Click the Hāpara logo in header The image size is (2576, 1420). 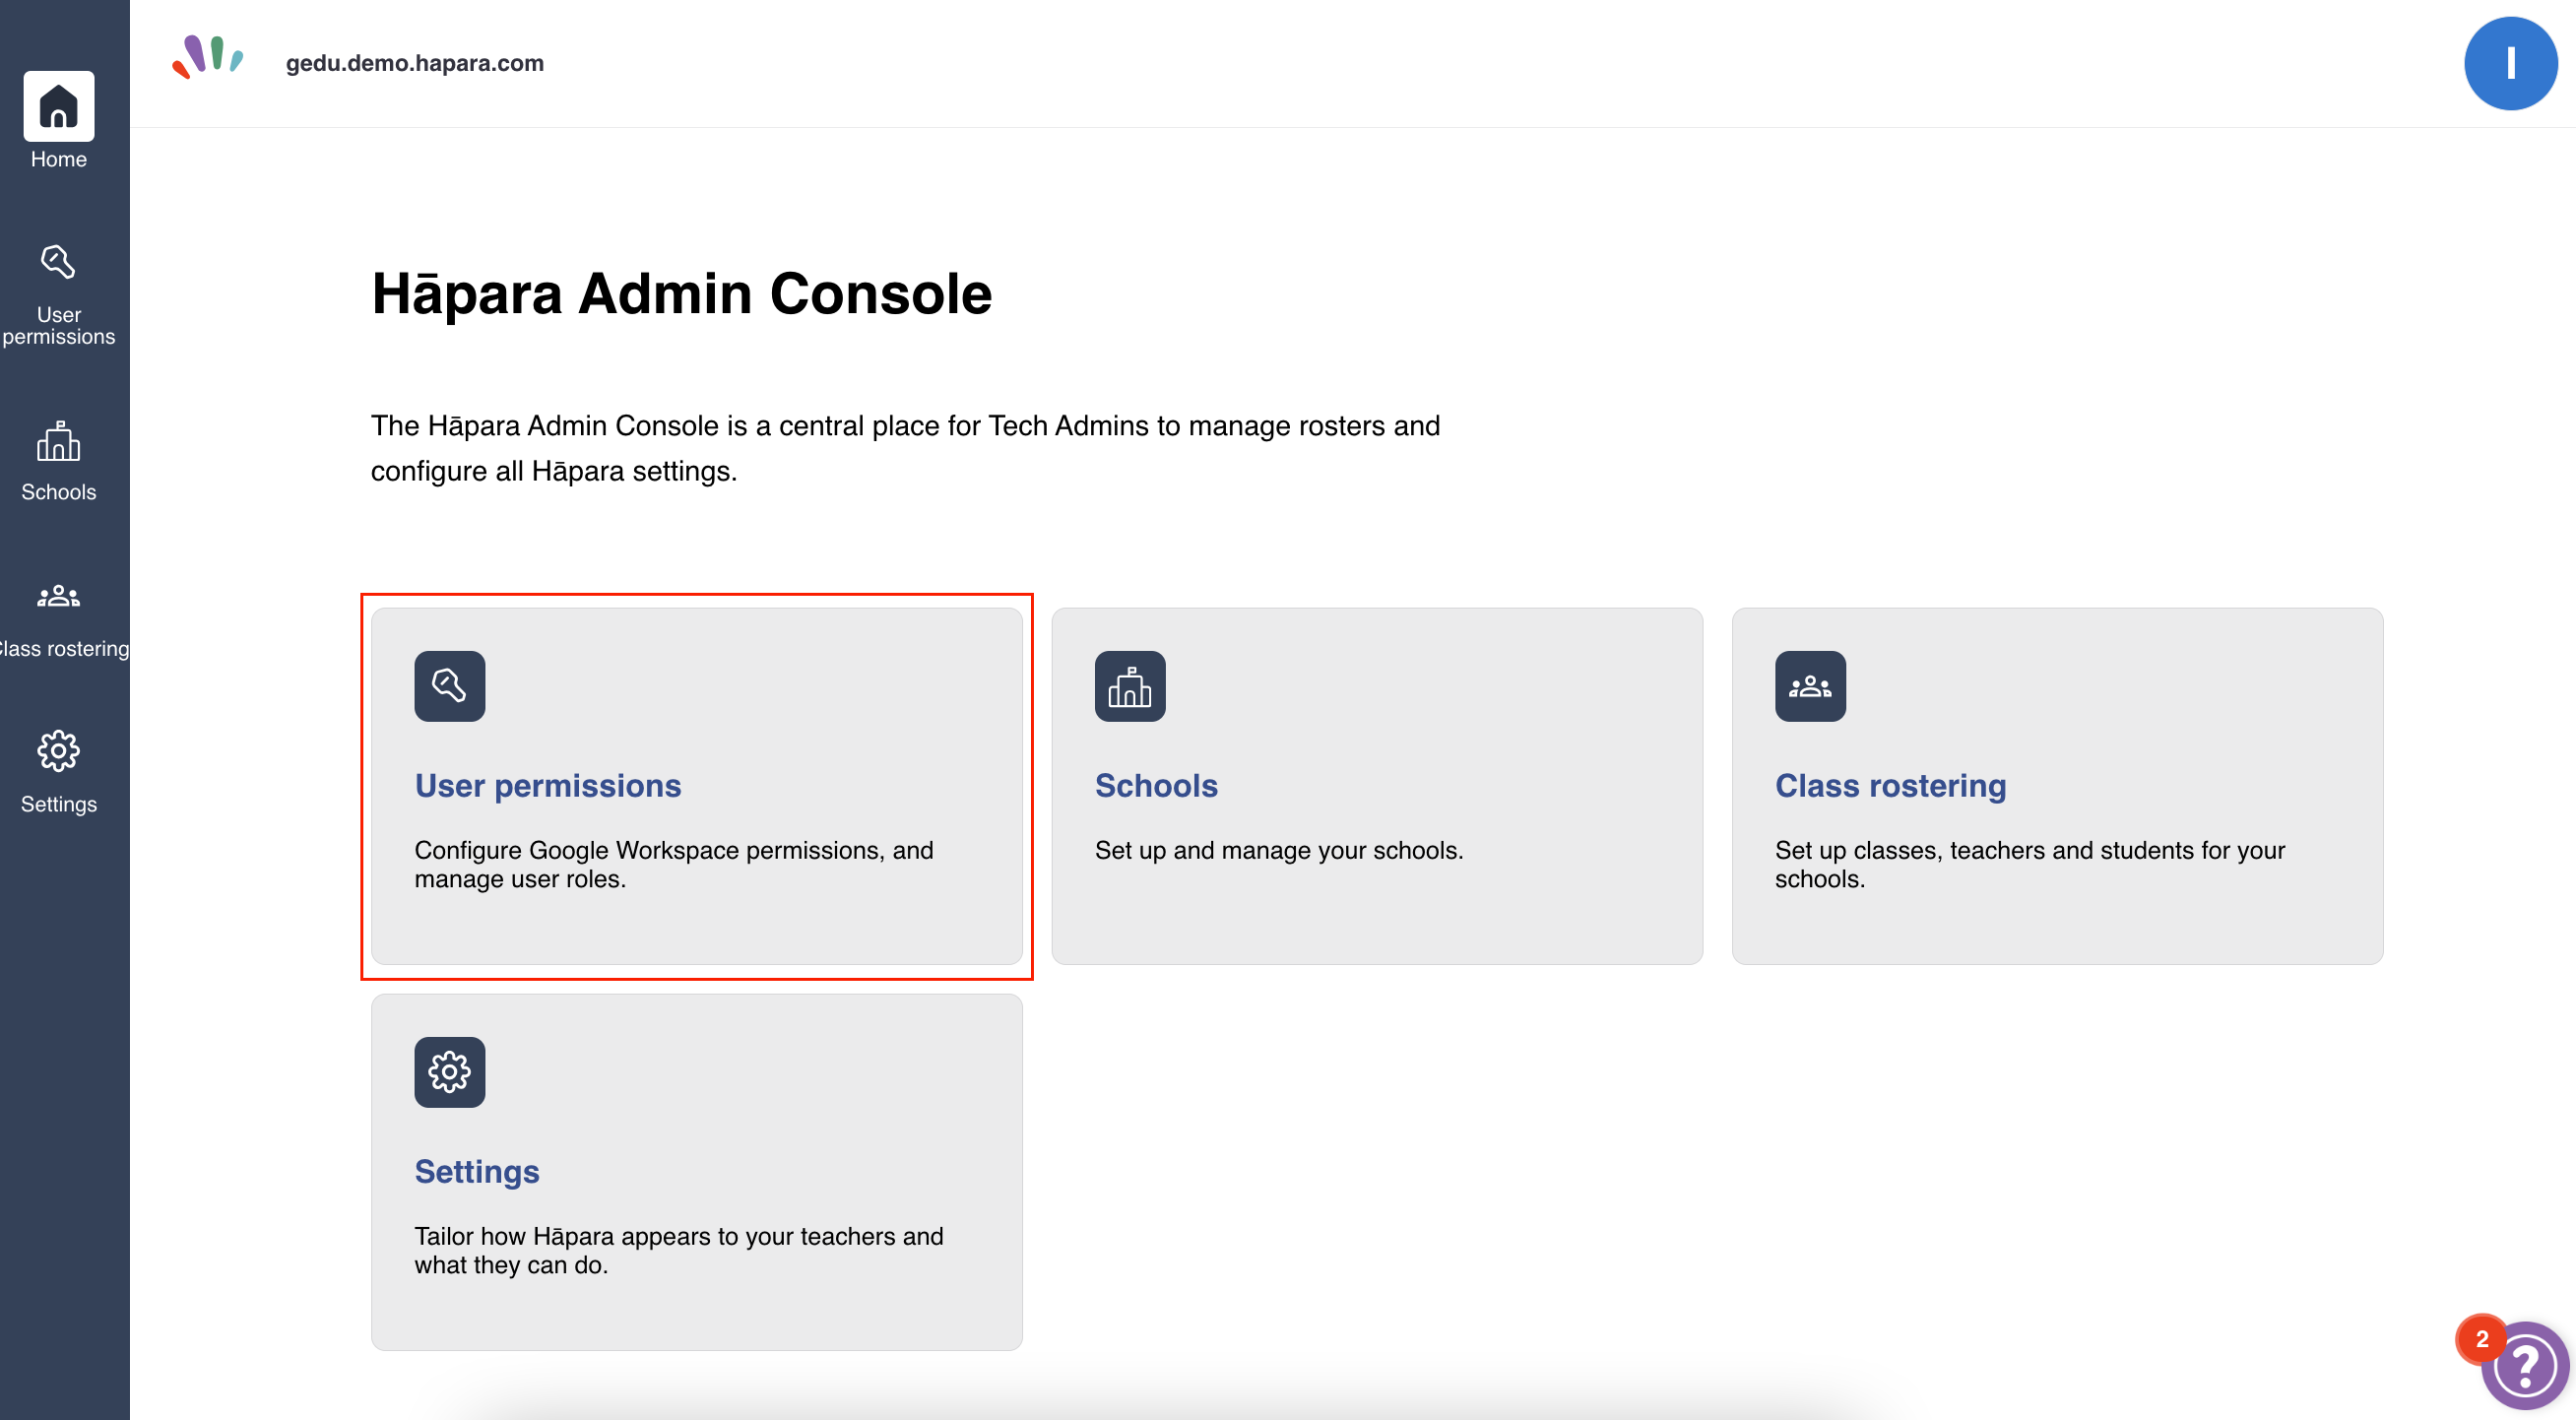pos(207,57)
